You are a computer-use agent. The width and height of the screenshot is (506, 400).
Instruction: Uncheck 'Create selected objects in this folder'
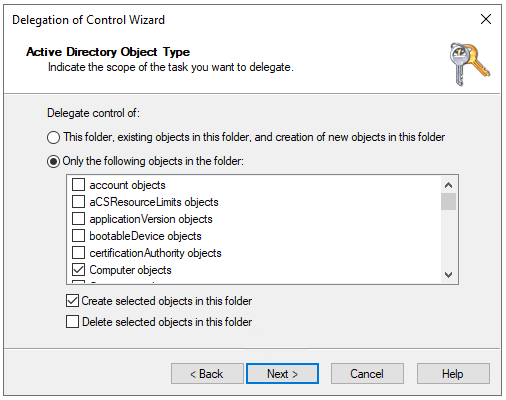[72, 301]
